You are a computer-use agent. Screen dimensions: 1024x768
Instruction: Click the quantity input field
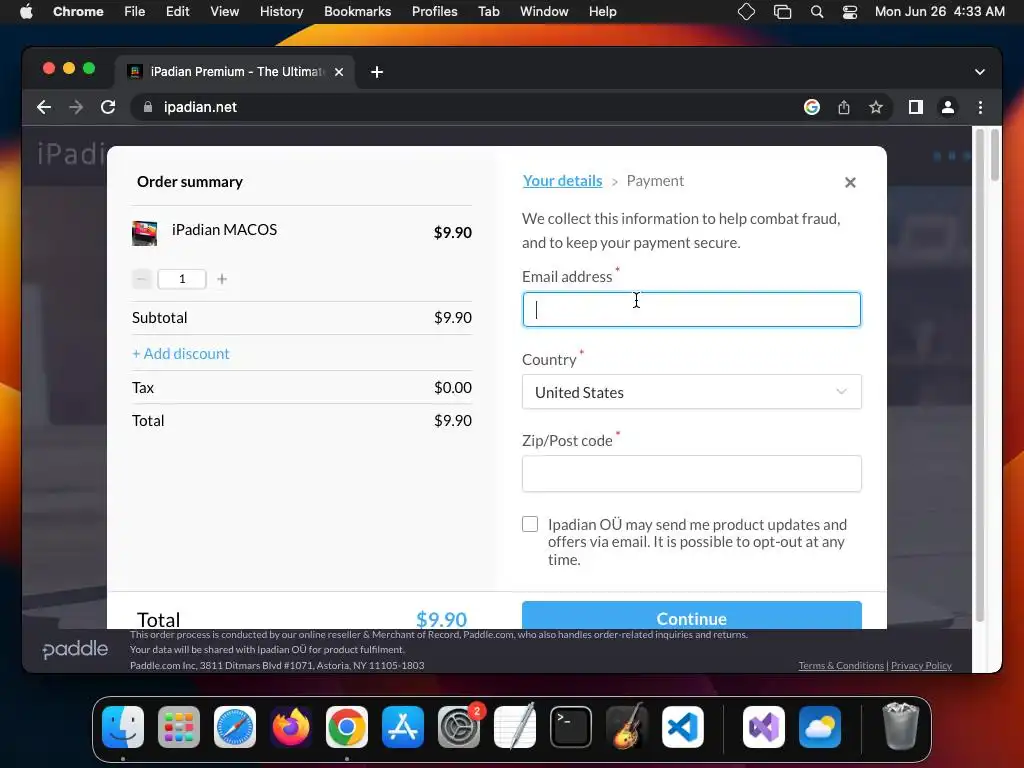(x=182, y=279)
